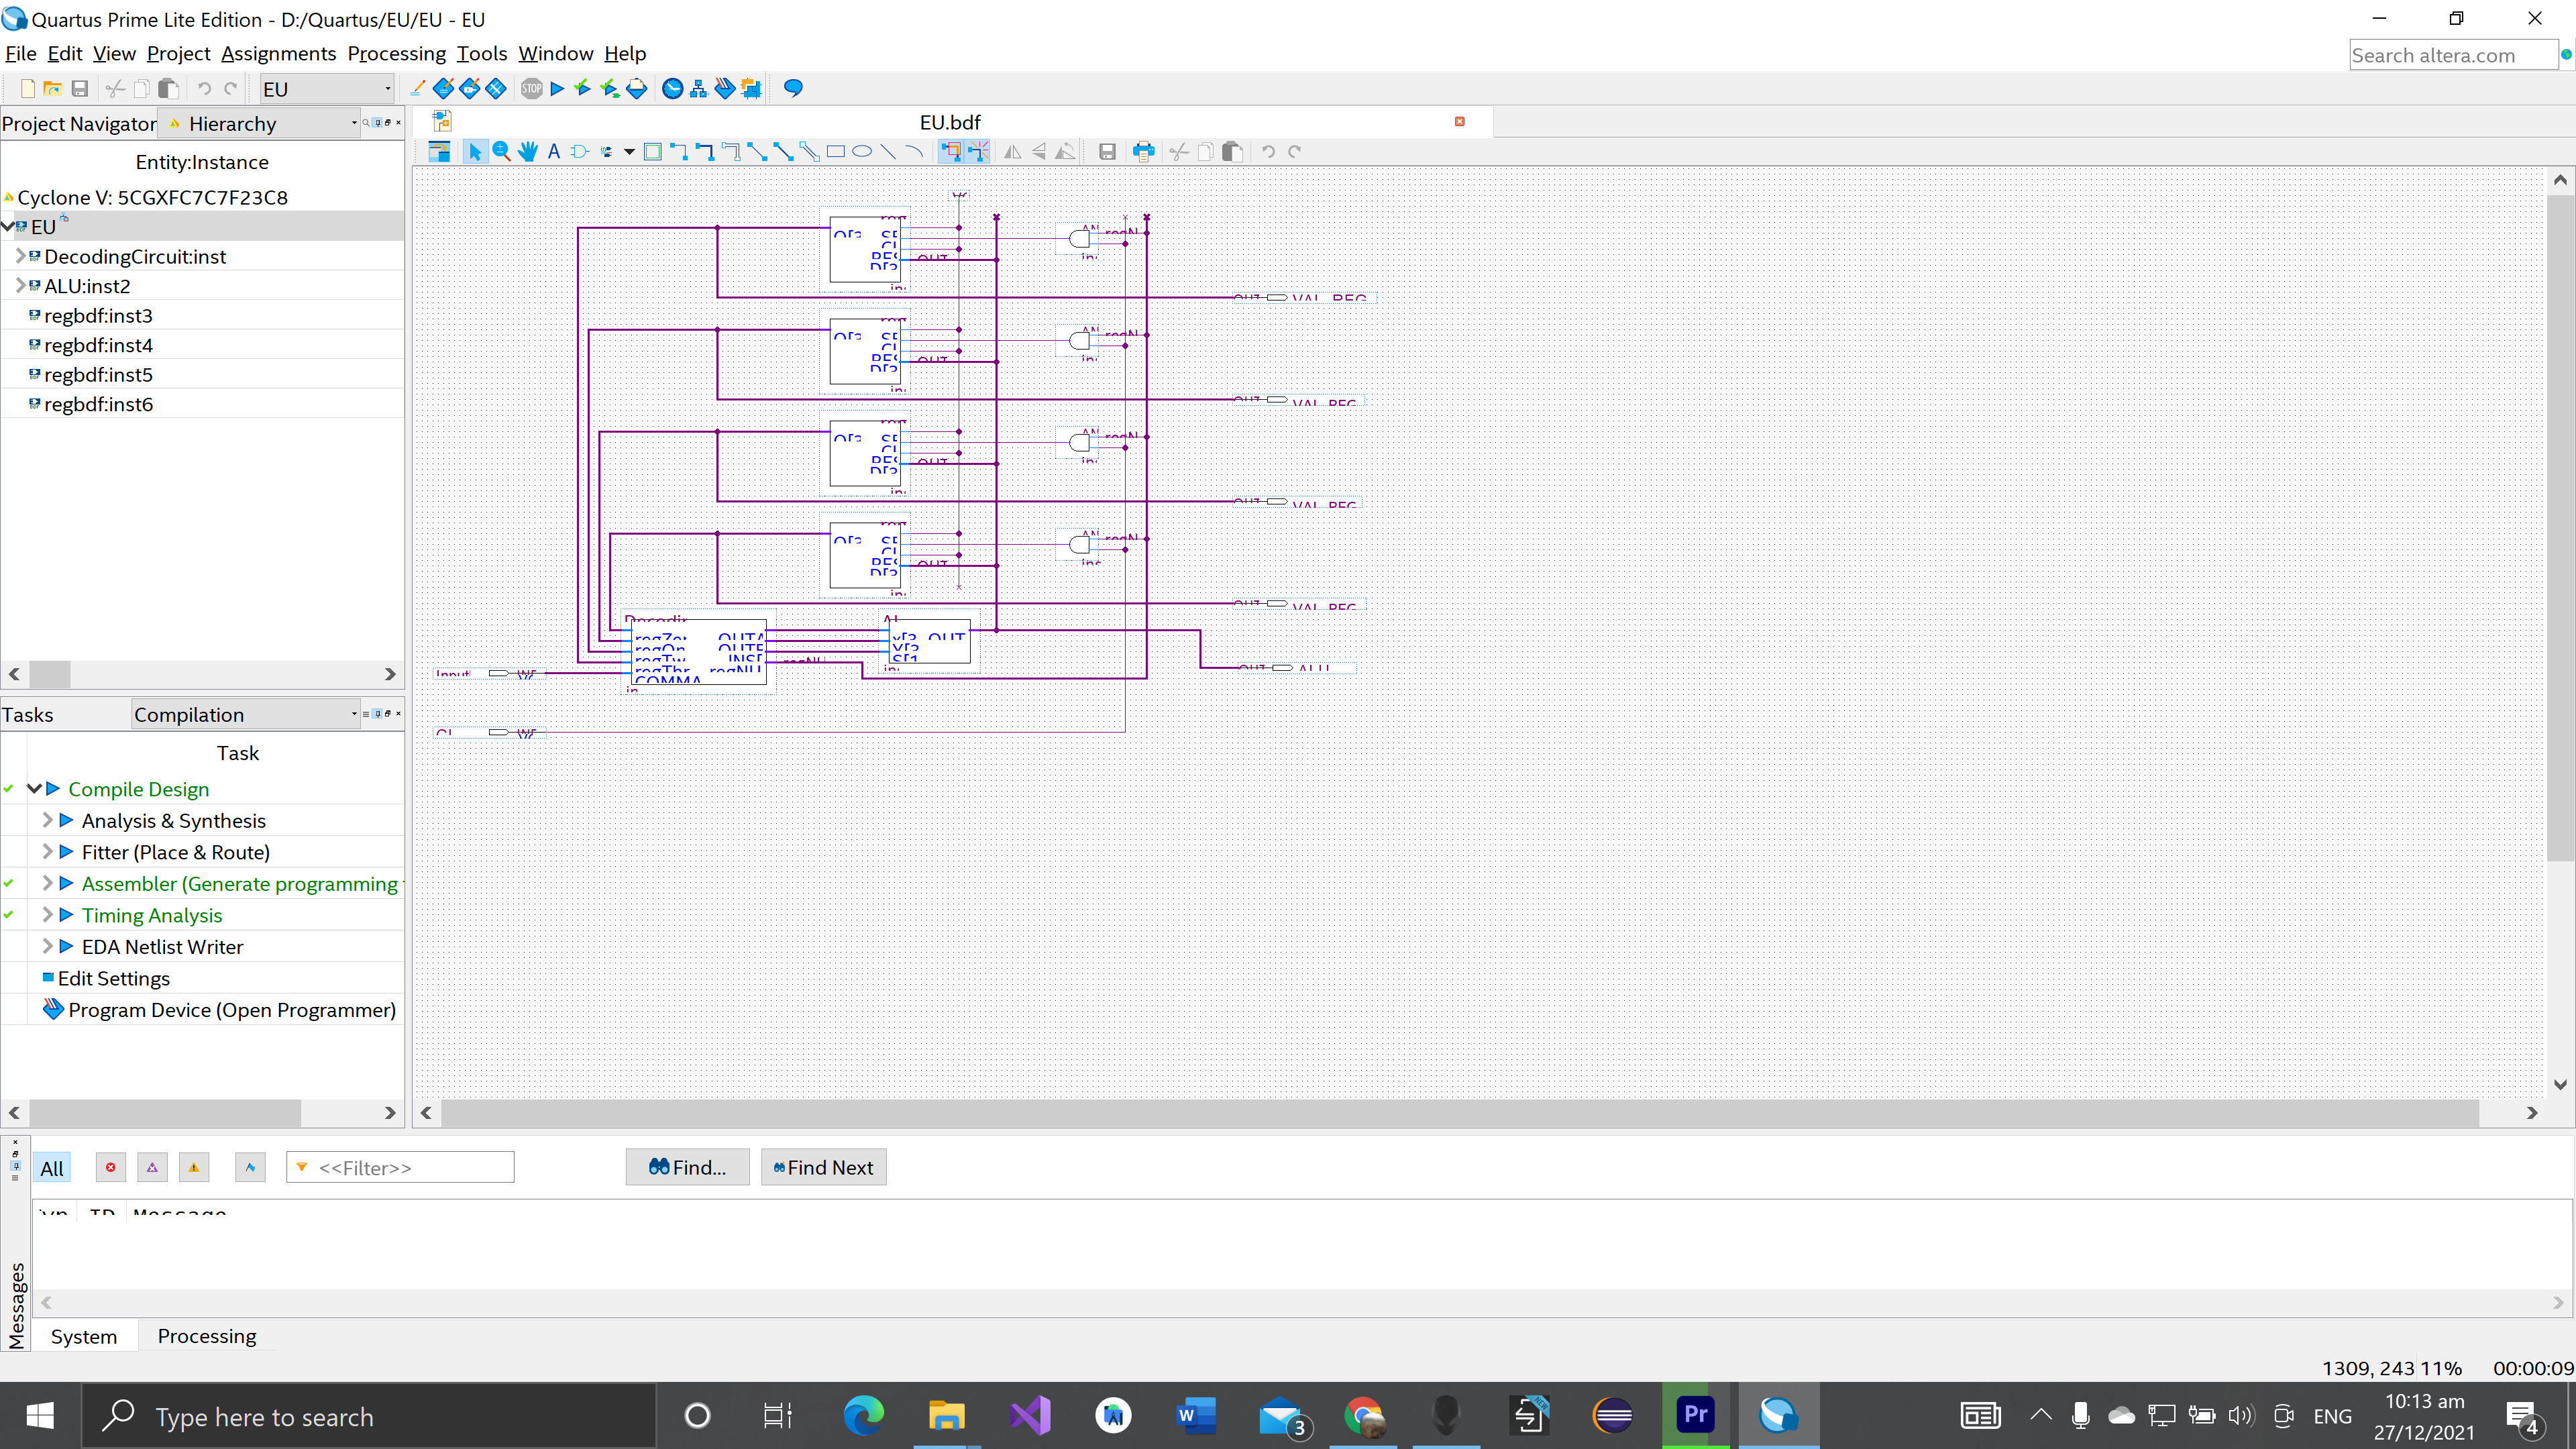This screenshot has height=1449, width=2576.
Task: Select the Hand pan tool
Action: 527,152
